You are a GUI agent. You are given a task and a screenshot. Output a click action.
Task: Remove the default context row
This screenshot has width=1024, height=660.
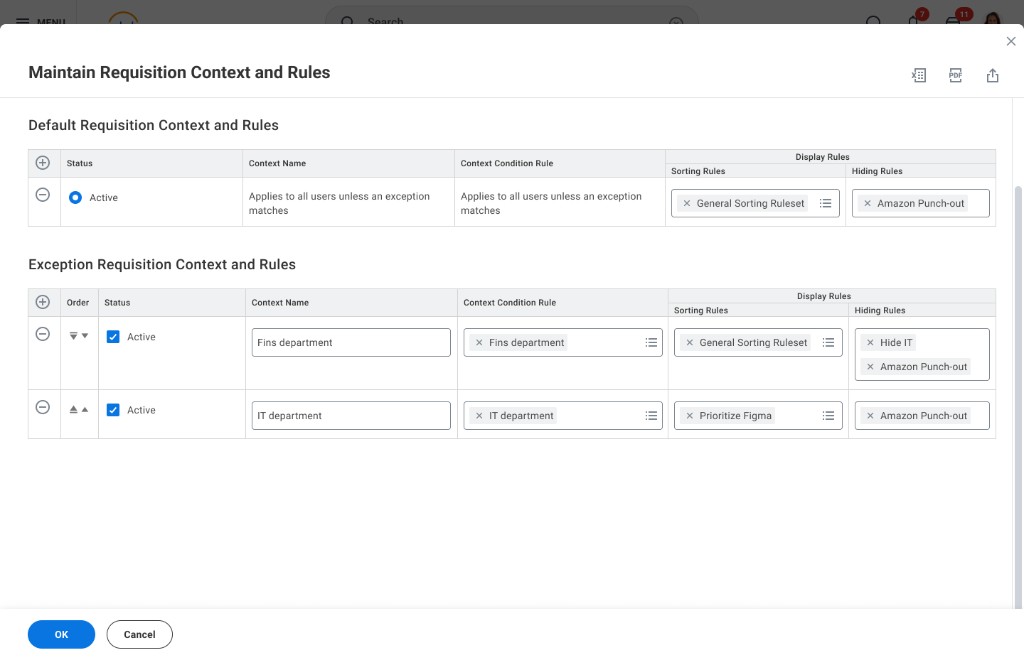pos(42,195)
